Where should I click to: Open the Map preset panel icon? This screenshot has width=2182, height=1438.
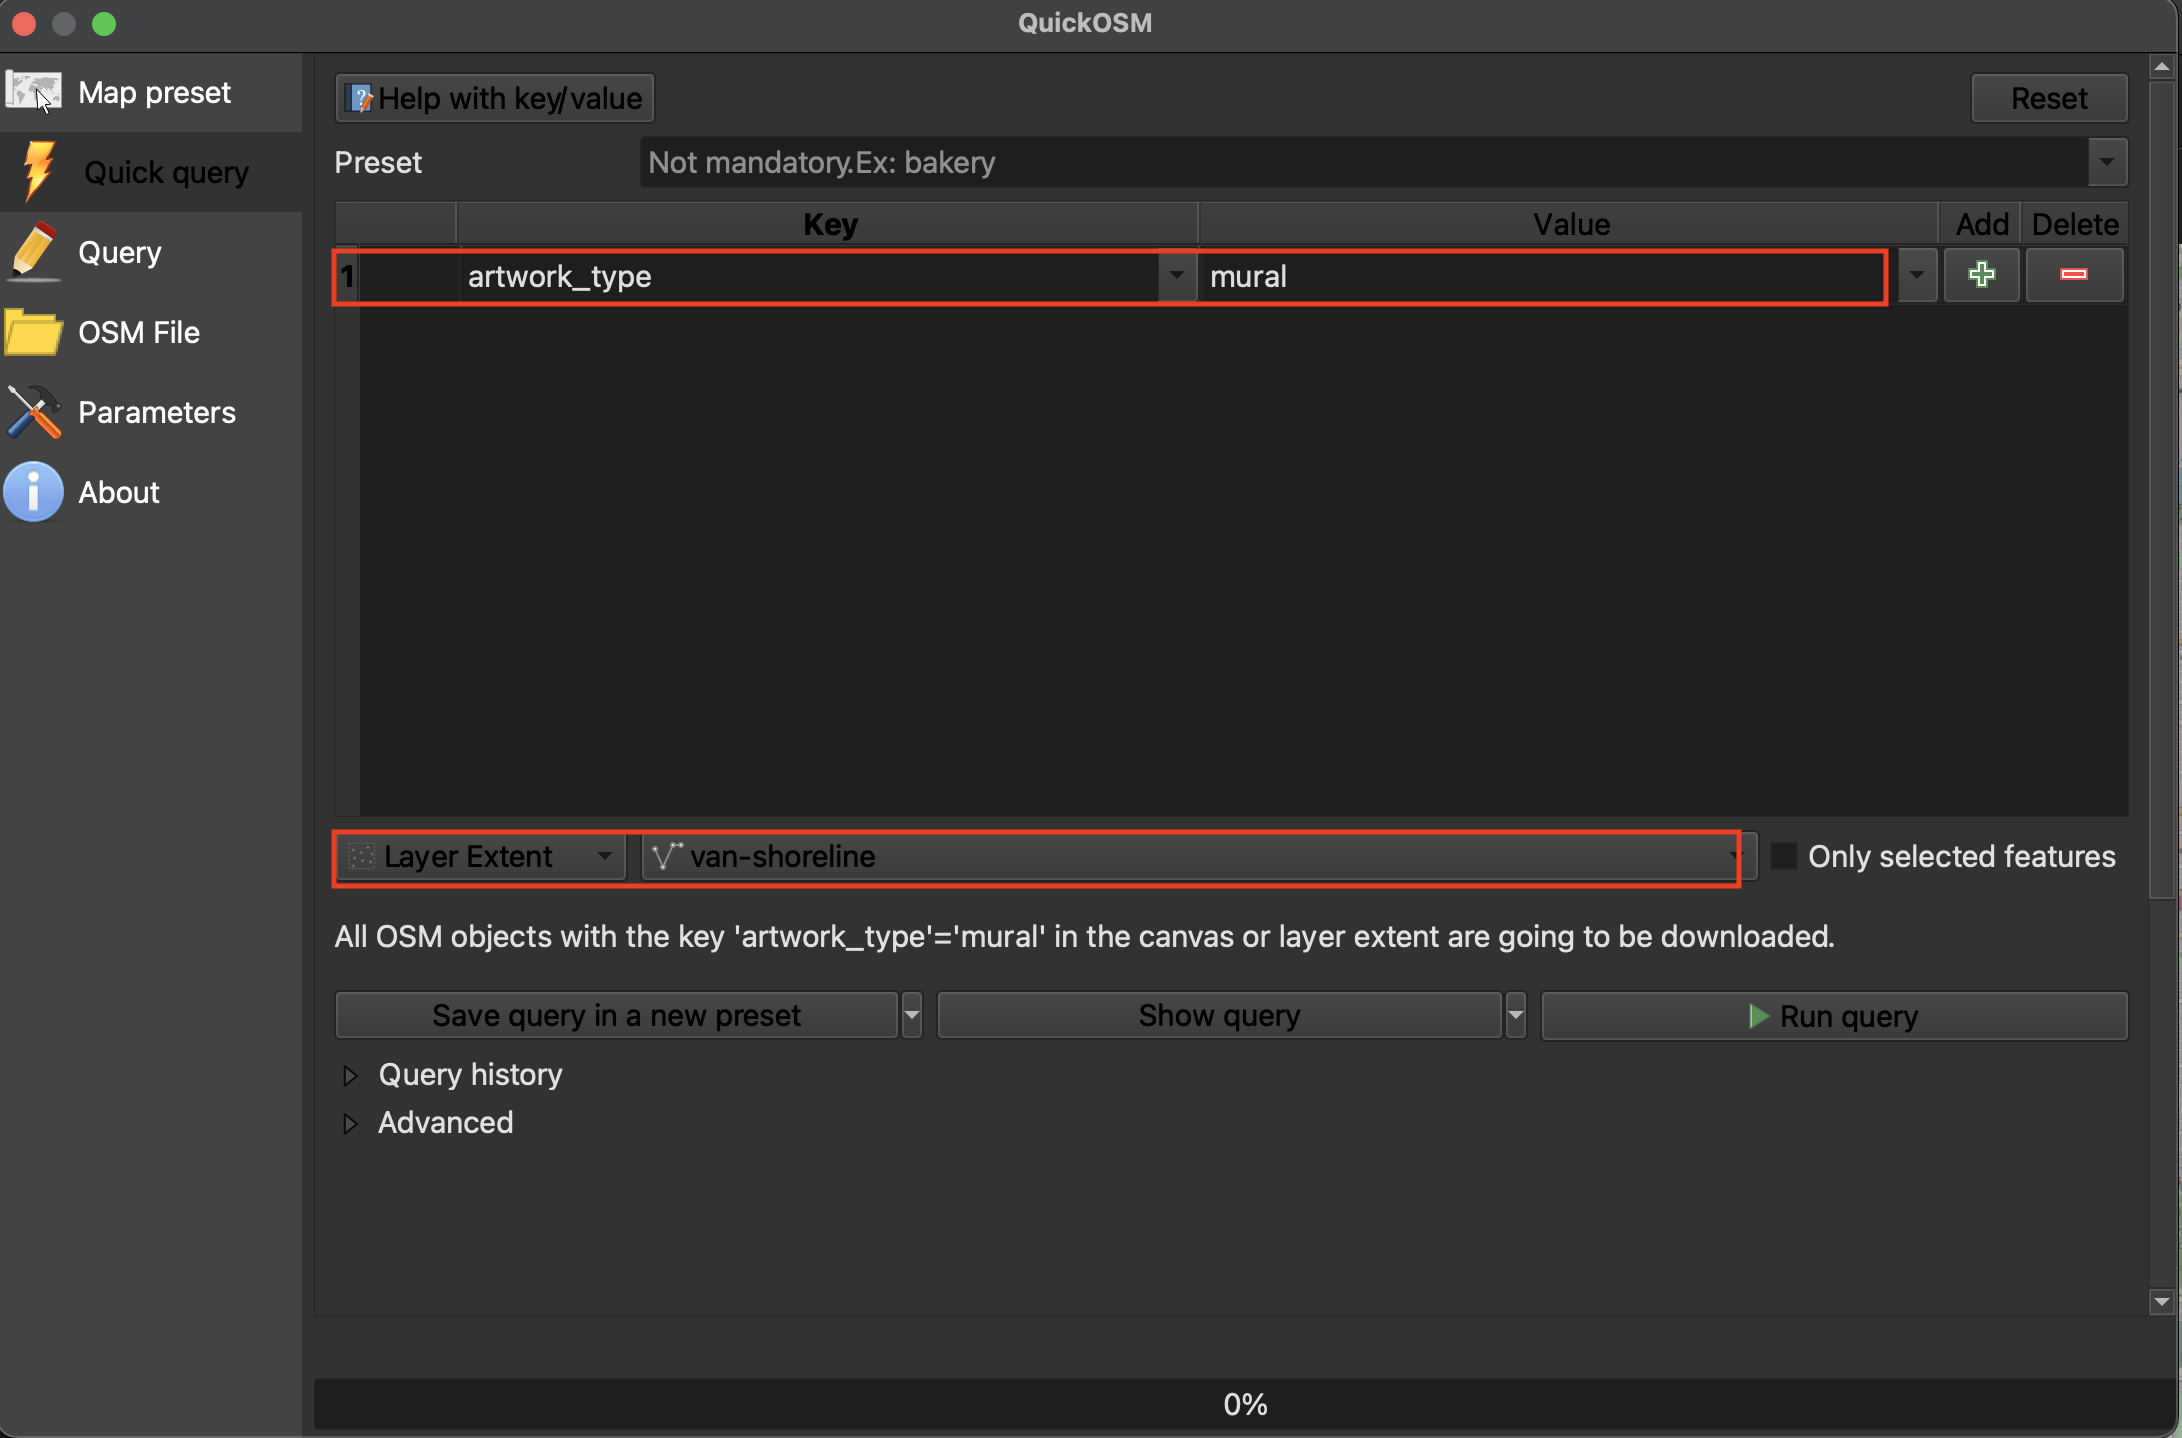click(x=33, y=92)
